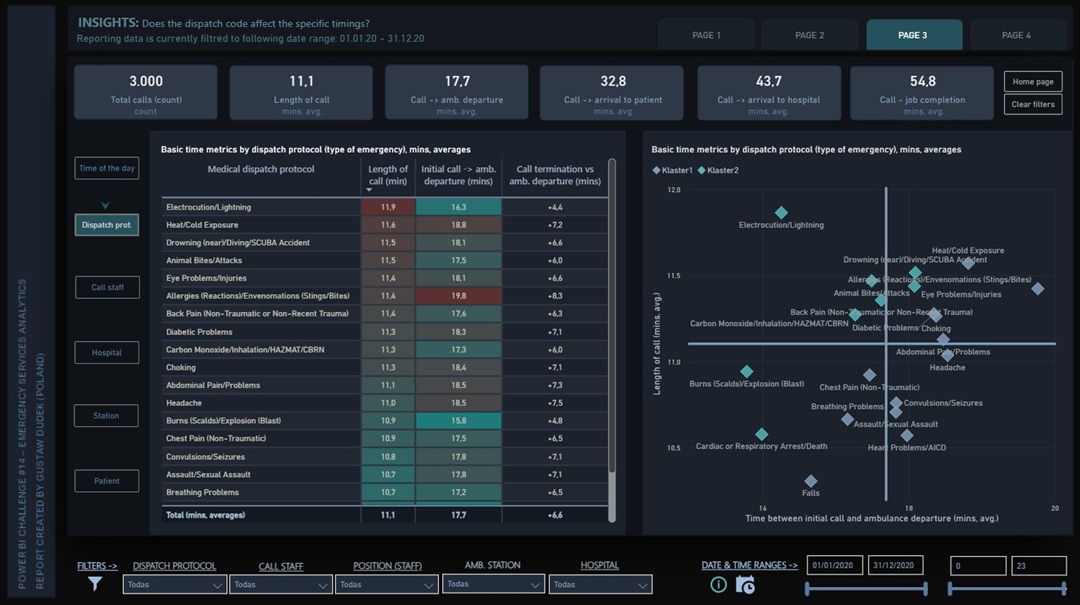Viewport: 1080px width, 605px height.
Task: Switch to the PAGE 1 tab
Action: click(706, 35)
